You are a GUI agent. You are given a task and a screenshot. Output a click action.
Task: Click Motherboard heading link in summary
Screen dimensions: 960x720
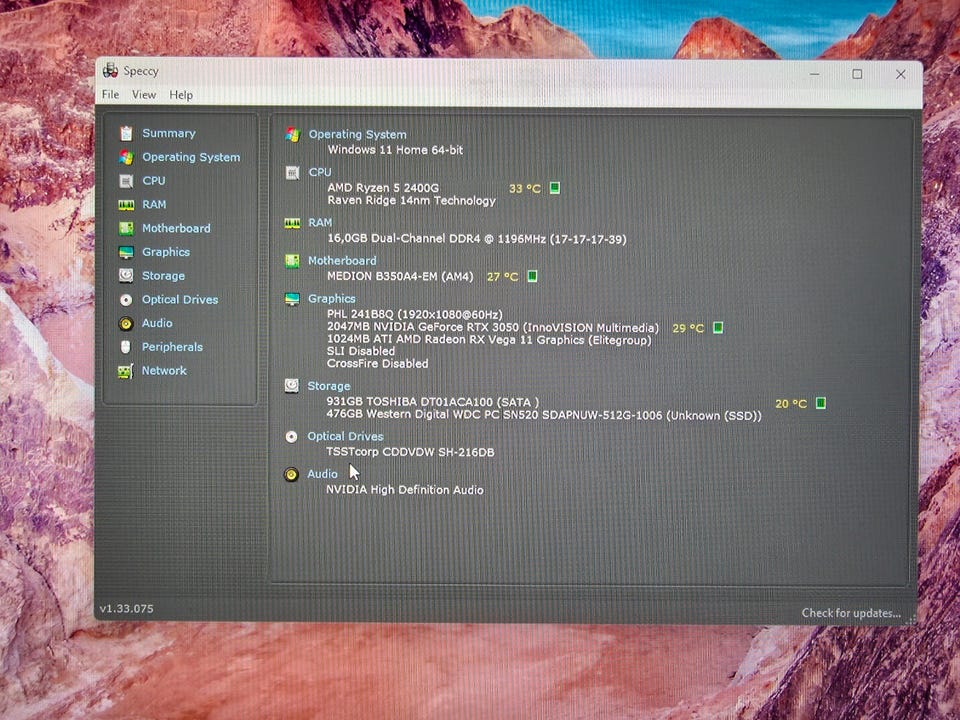coord(342,261)
